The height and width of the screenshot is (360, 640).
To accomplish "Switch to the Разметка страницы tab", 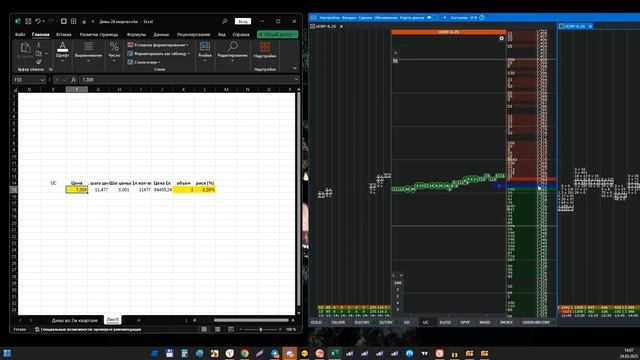I will tap(99, 35).
